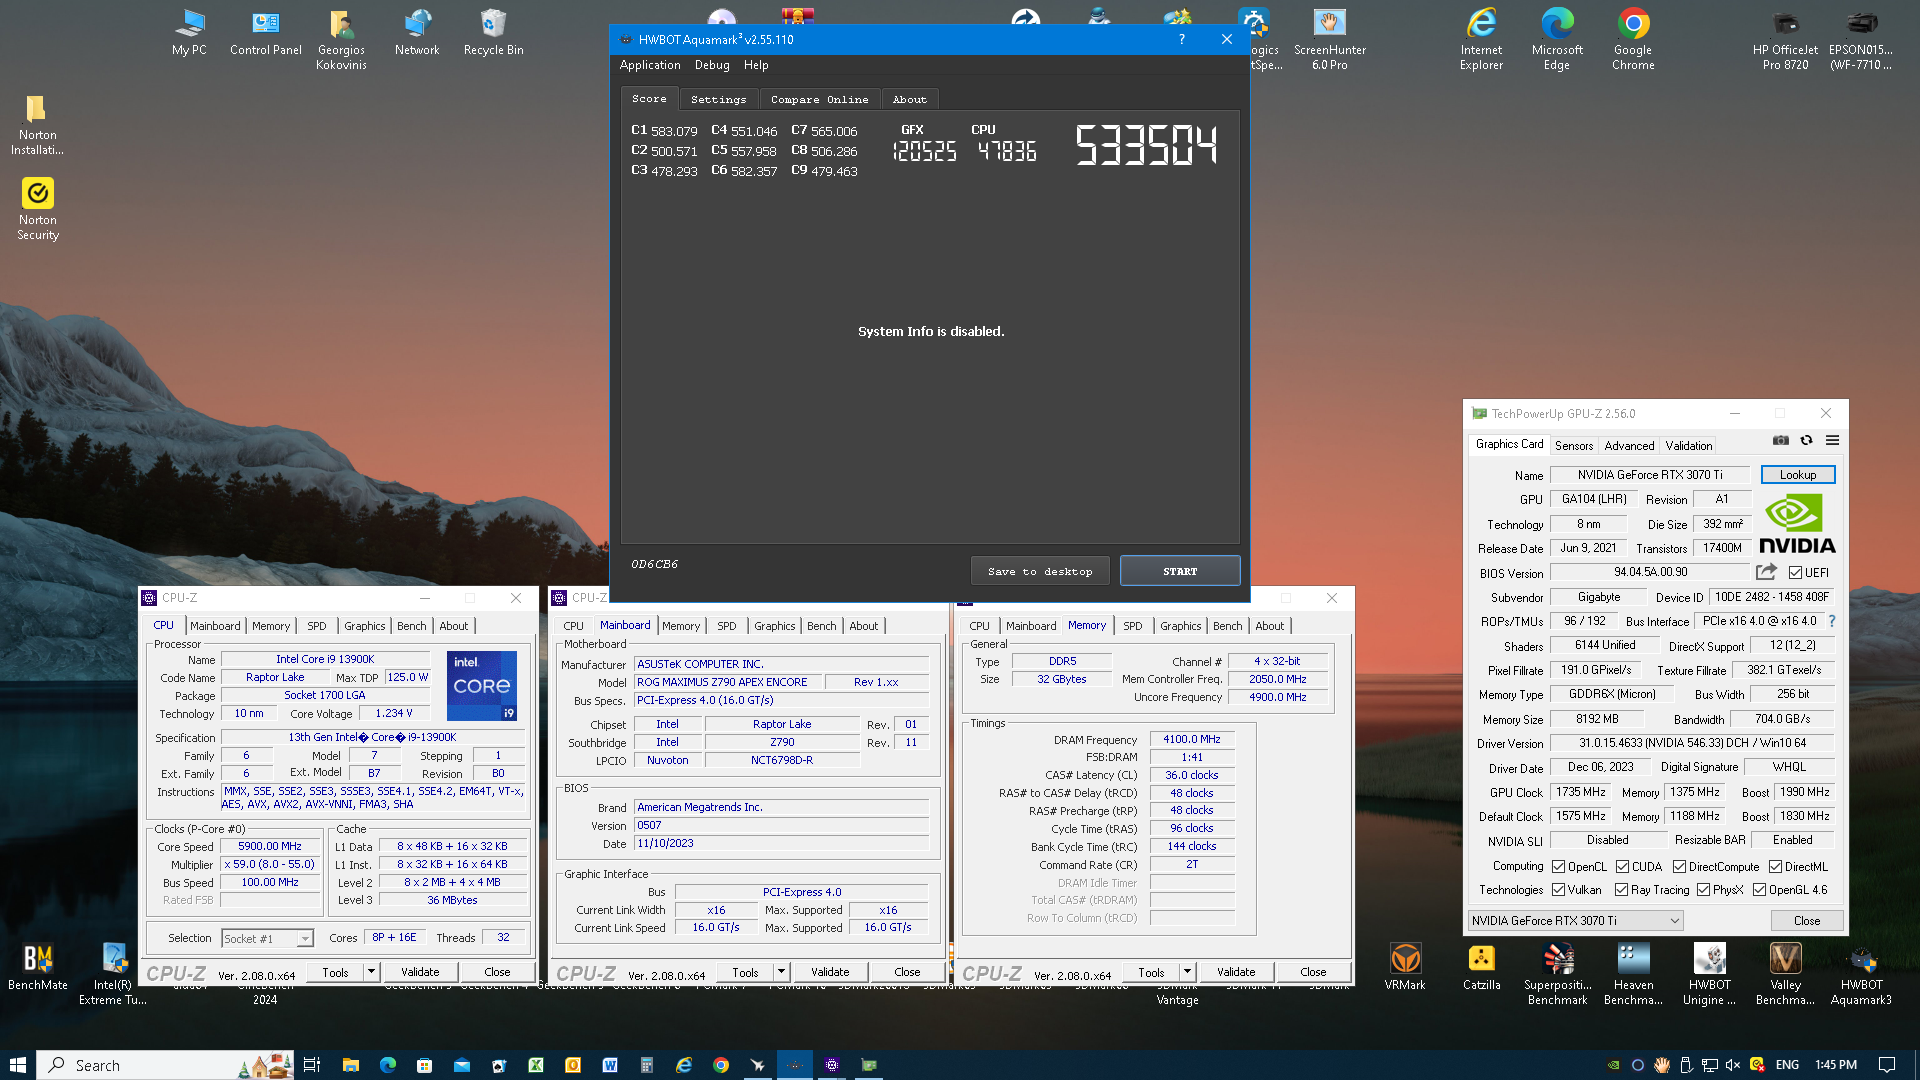
Task: Expand the Tools arrow in the CPU window
Action: [371, 972]
